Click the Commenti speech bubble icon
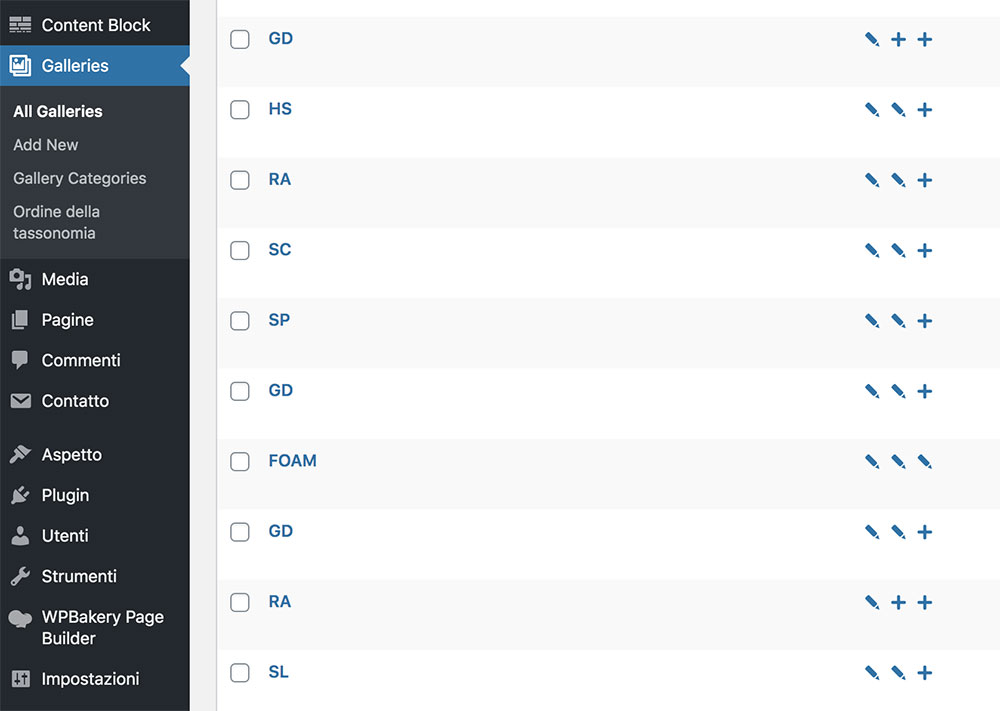 point(20,360)
